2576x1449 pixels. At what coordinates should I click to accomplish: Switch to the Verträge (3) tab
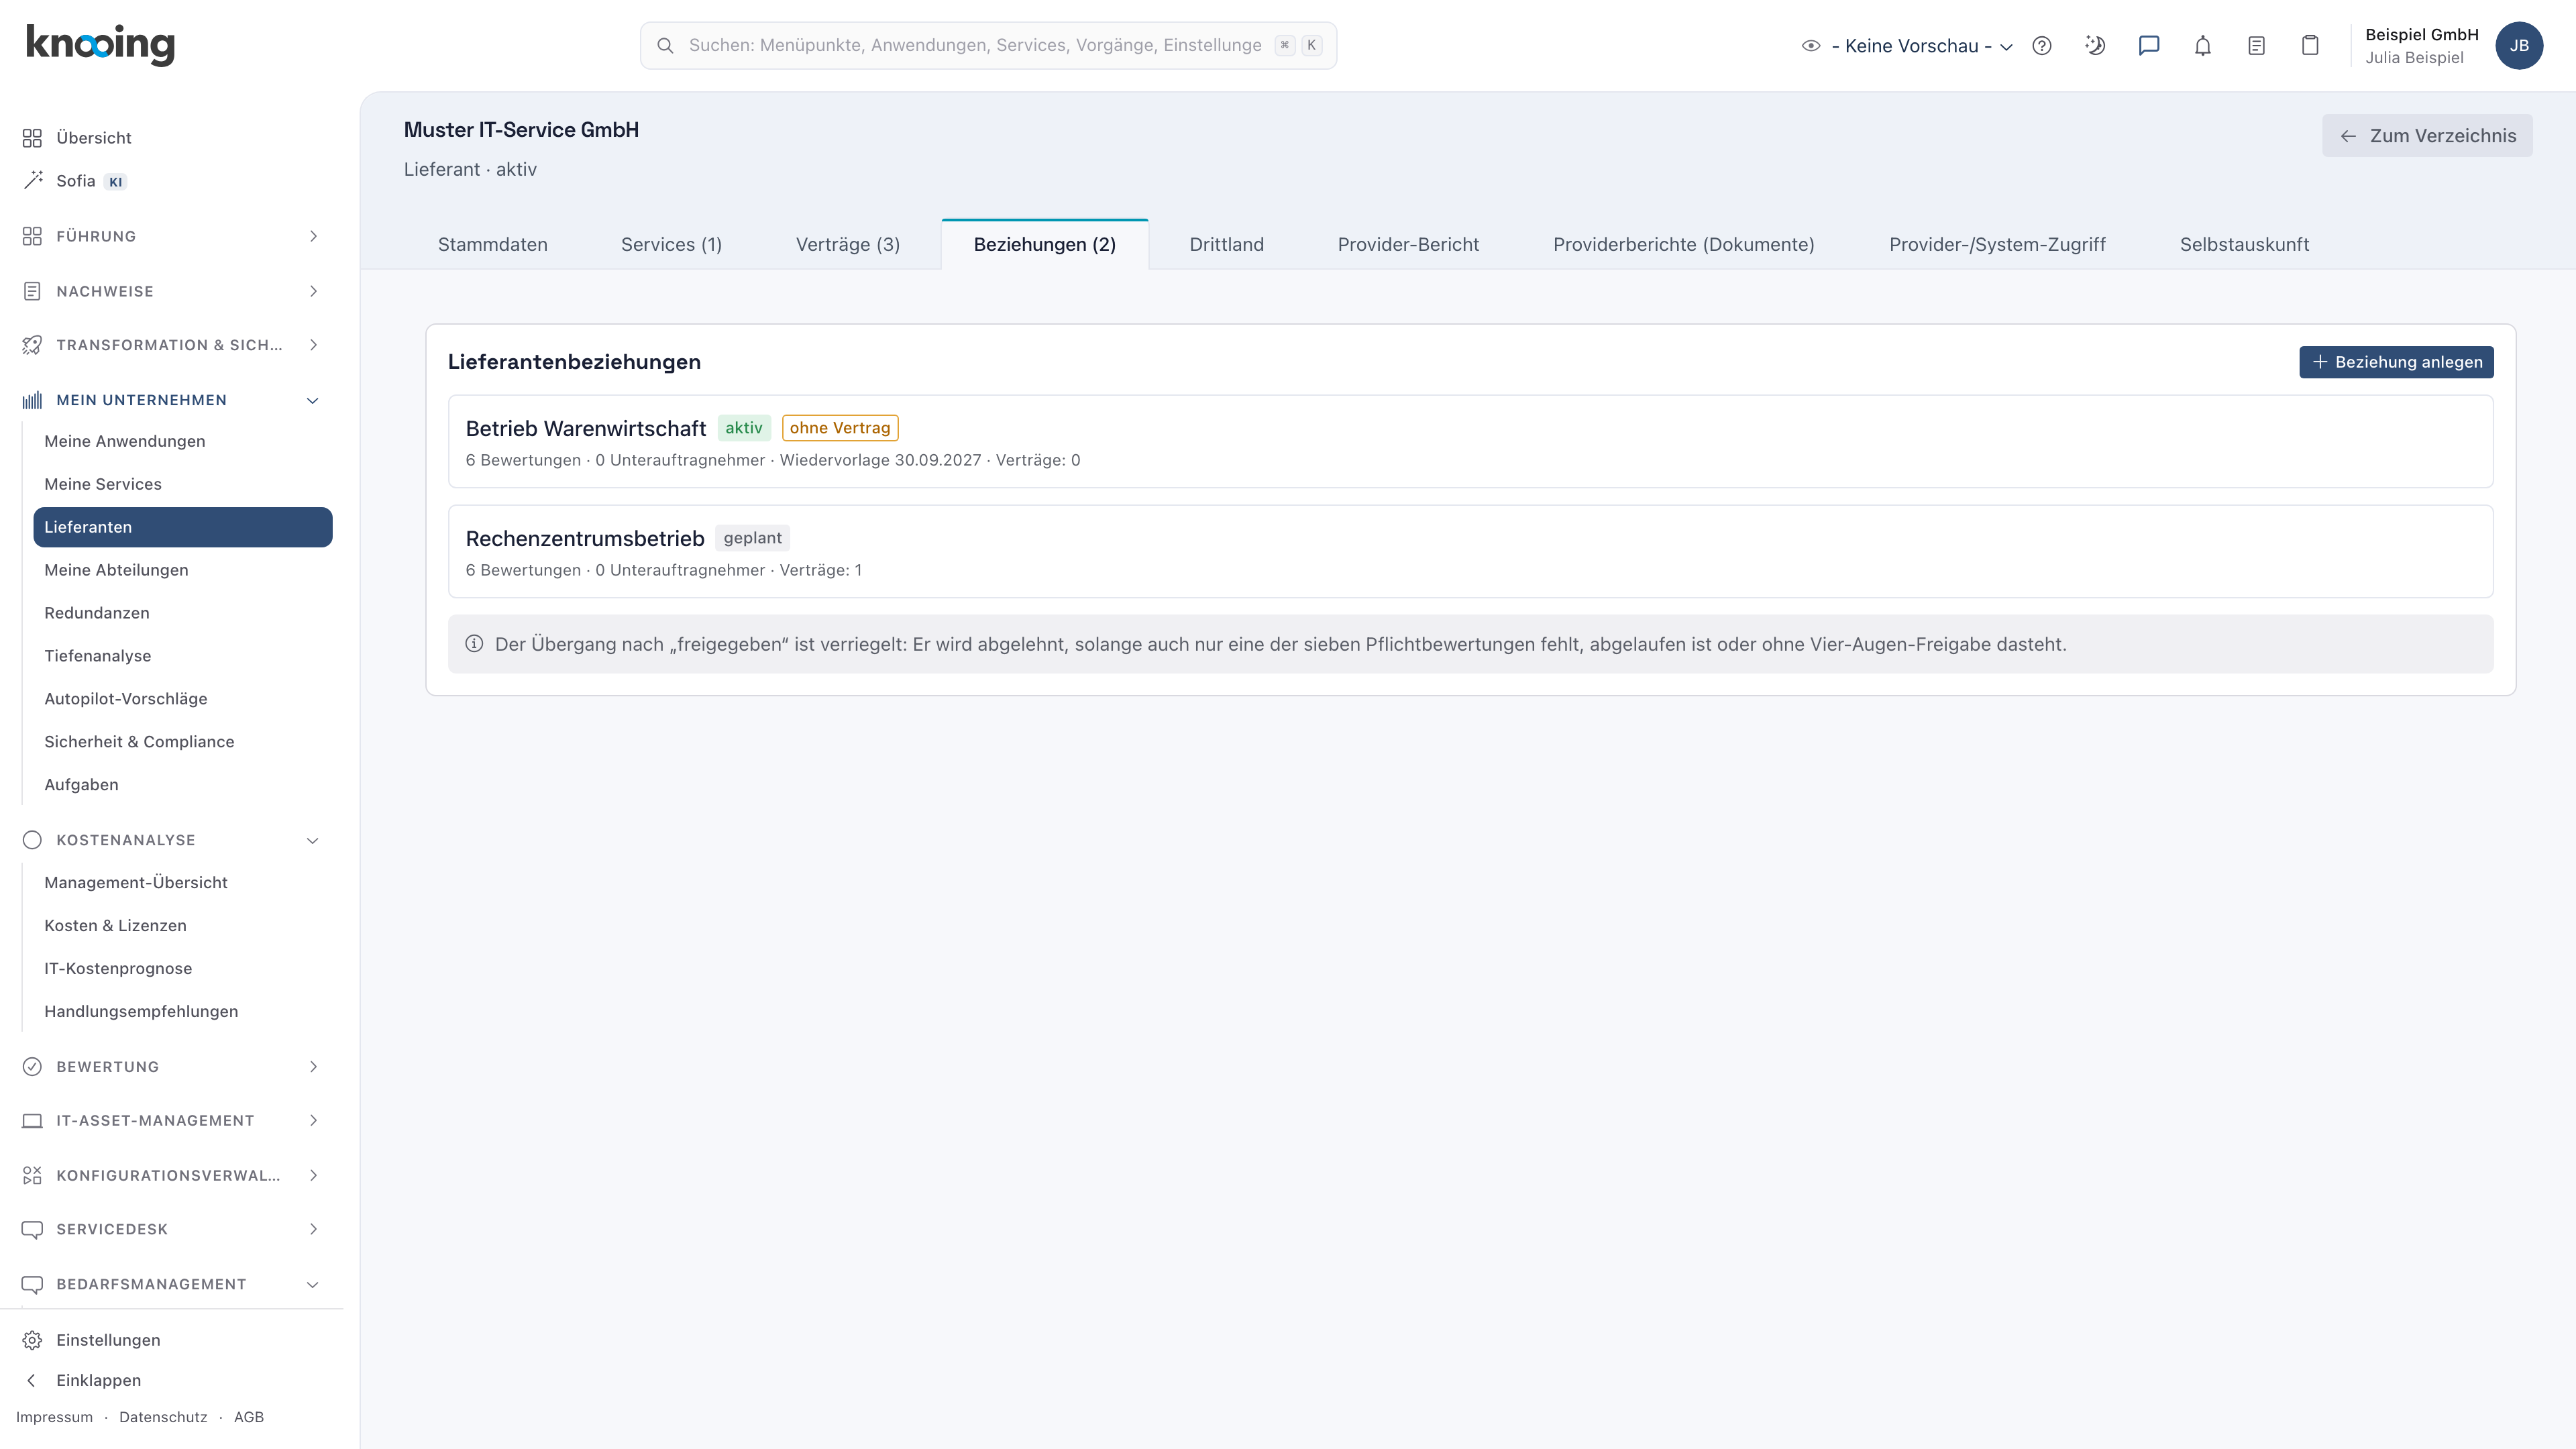[x=848, y=245]
